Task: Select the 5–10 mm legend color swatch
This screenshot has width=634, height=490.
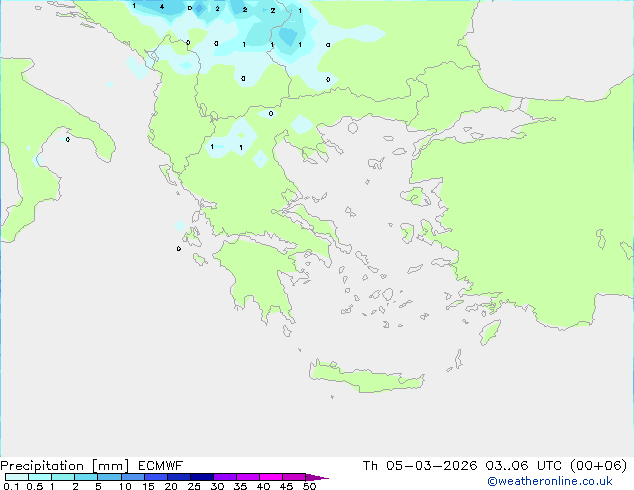Action: pos(110,477)
